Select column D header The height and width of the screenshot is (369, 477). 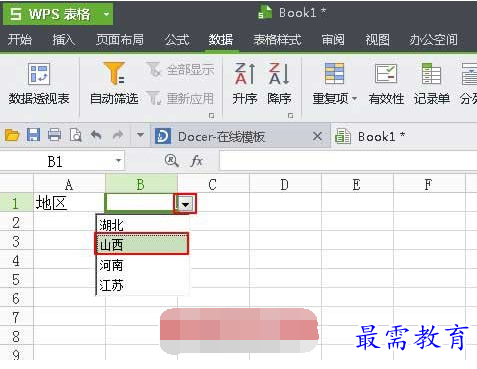[285, 184]
